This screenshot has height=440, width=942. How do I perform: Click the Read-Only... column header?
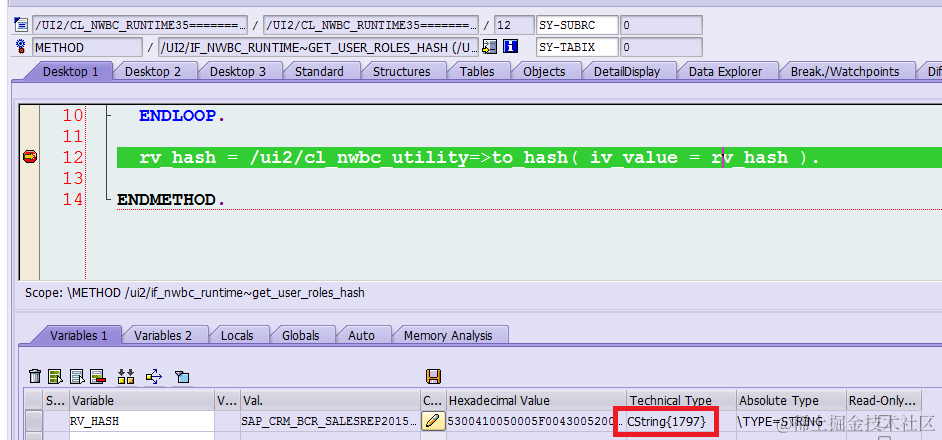883,400
